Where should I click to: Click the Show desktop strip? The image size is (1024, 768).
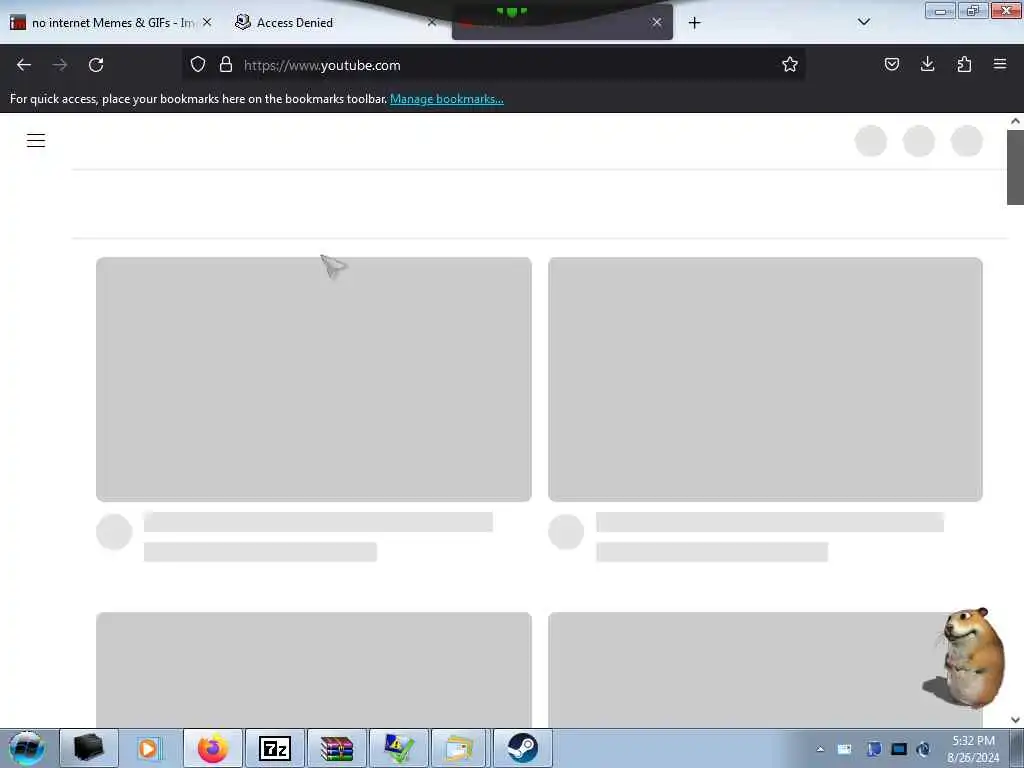pos(1016,748)
